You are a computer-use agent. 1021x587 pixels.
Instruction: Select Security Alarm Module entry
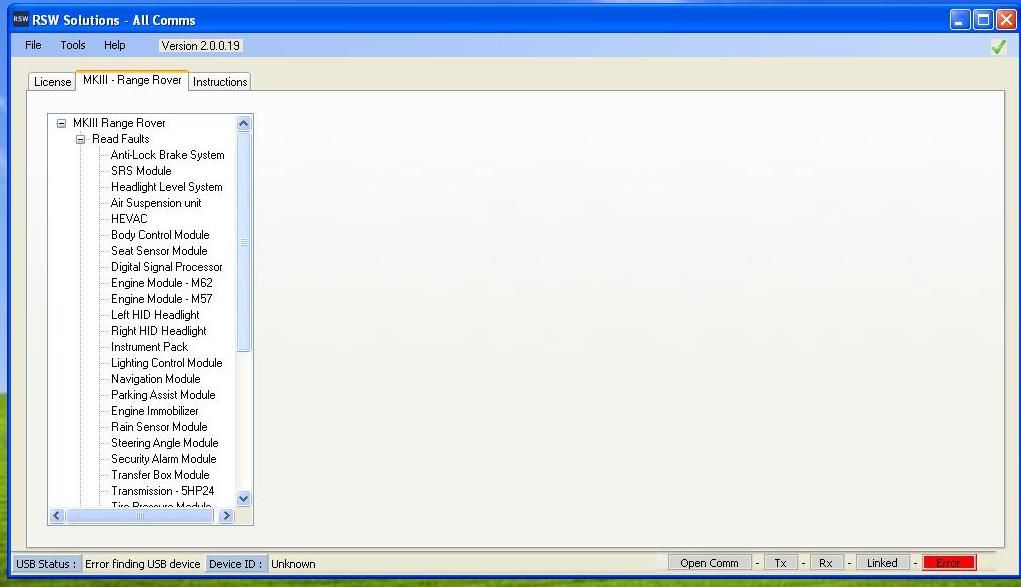(x=163, y=459)
